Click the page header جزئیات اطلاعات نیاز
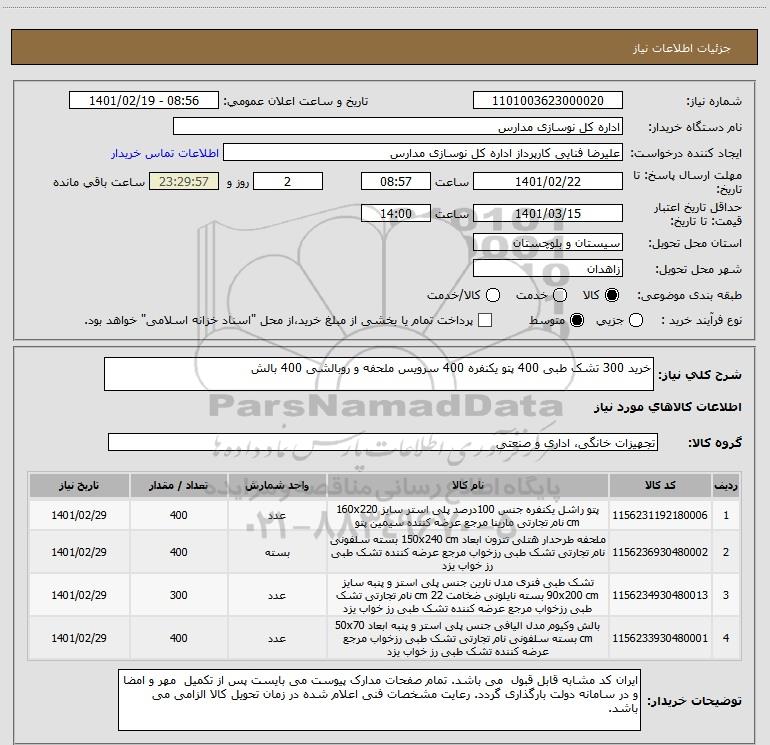Screen dimensions: 770x745 [681, 48]
